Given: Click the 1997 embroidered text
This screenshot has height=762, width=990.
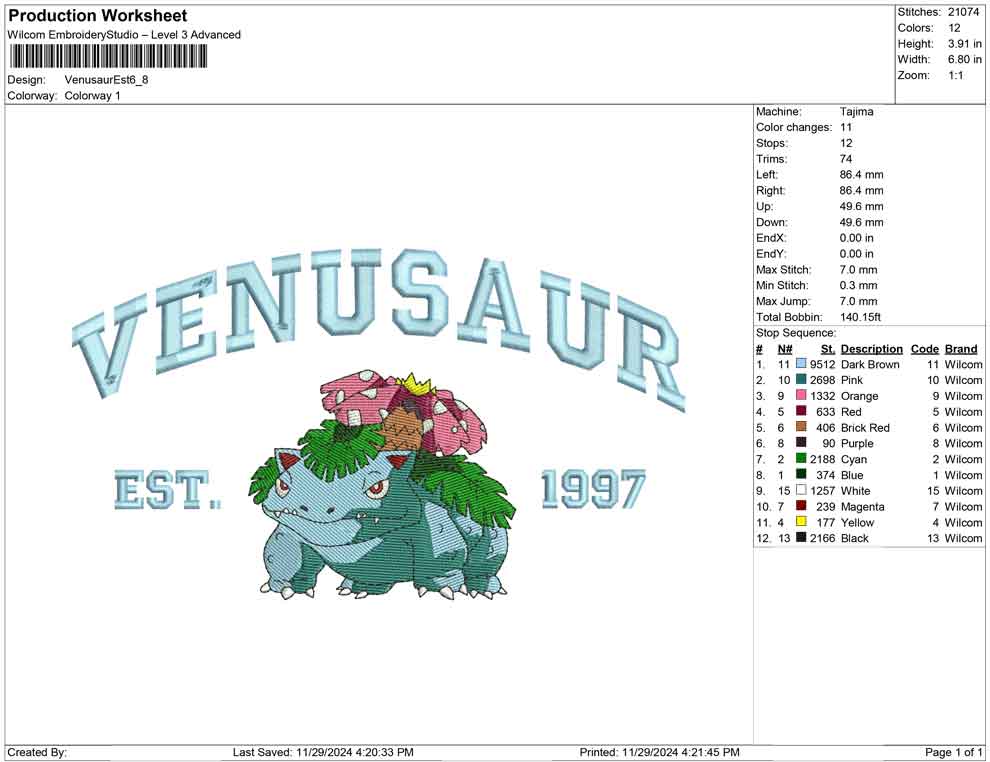Looking at the screenshot, I should click(593, 489).
